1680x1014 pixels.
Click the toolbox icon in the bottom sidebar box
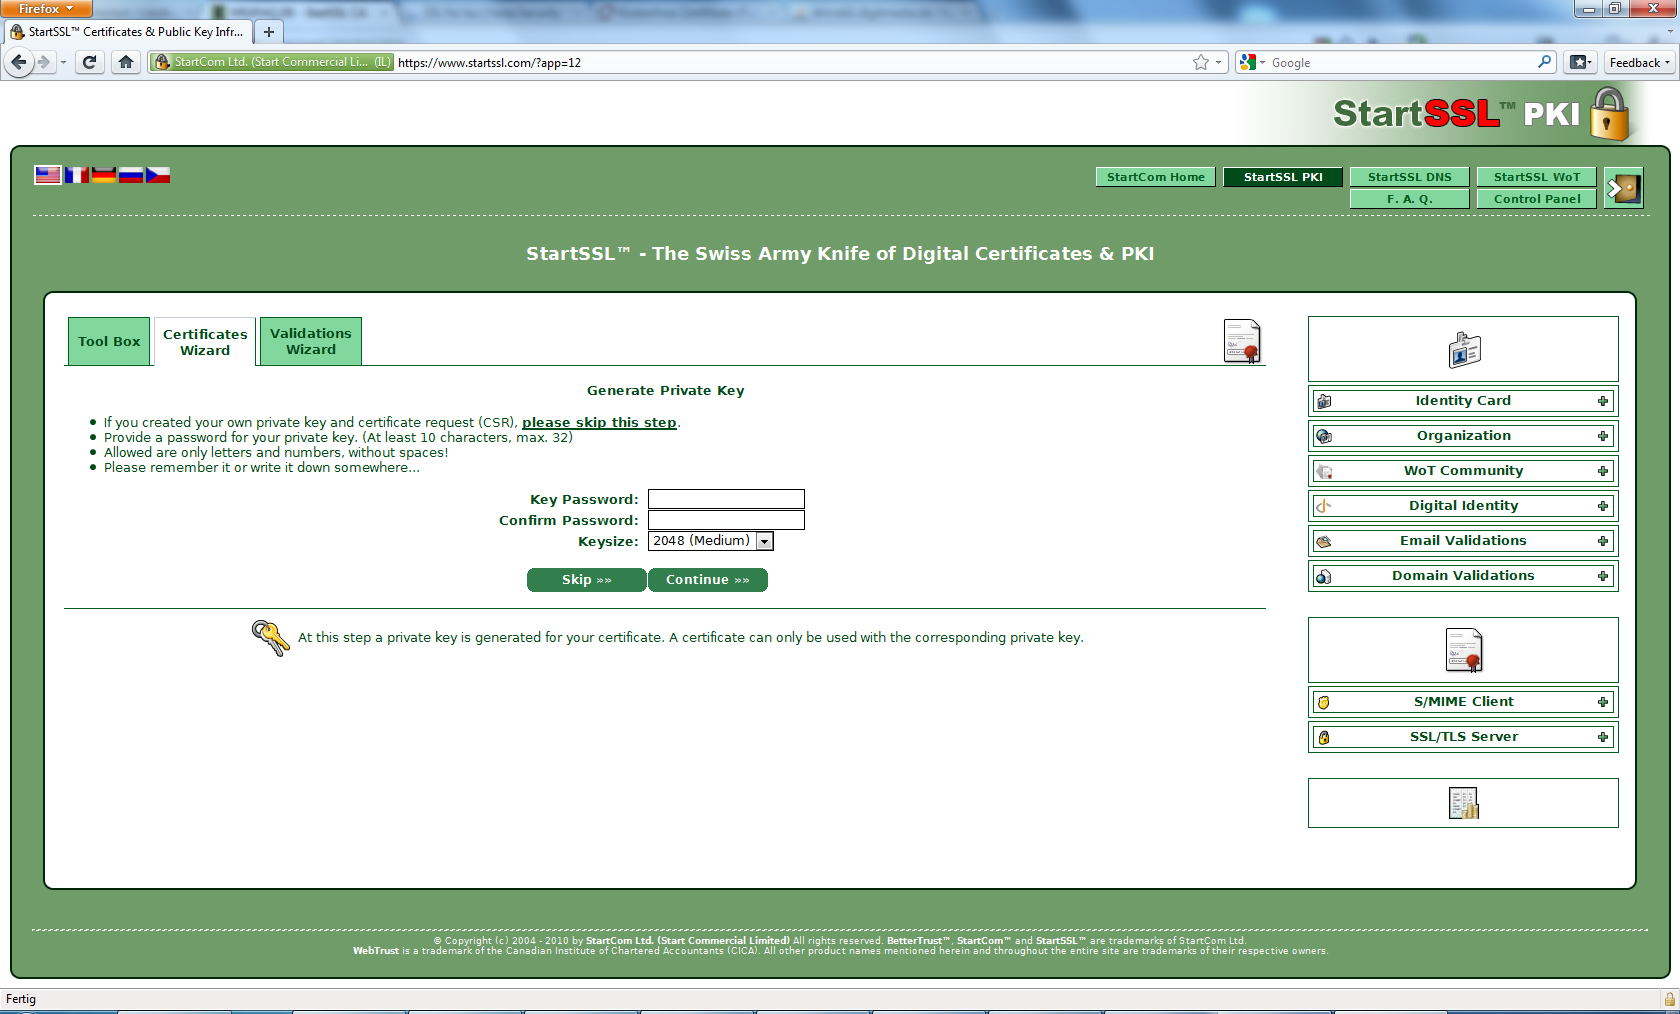(x=1464, y=803)
